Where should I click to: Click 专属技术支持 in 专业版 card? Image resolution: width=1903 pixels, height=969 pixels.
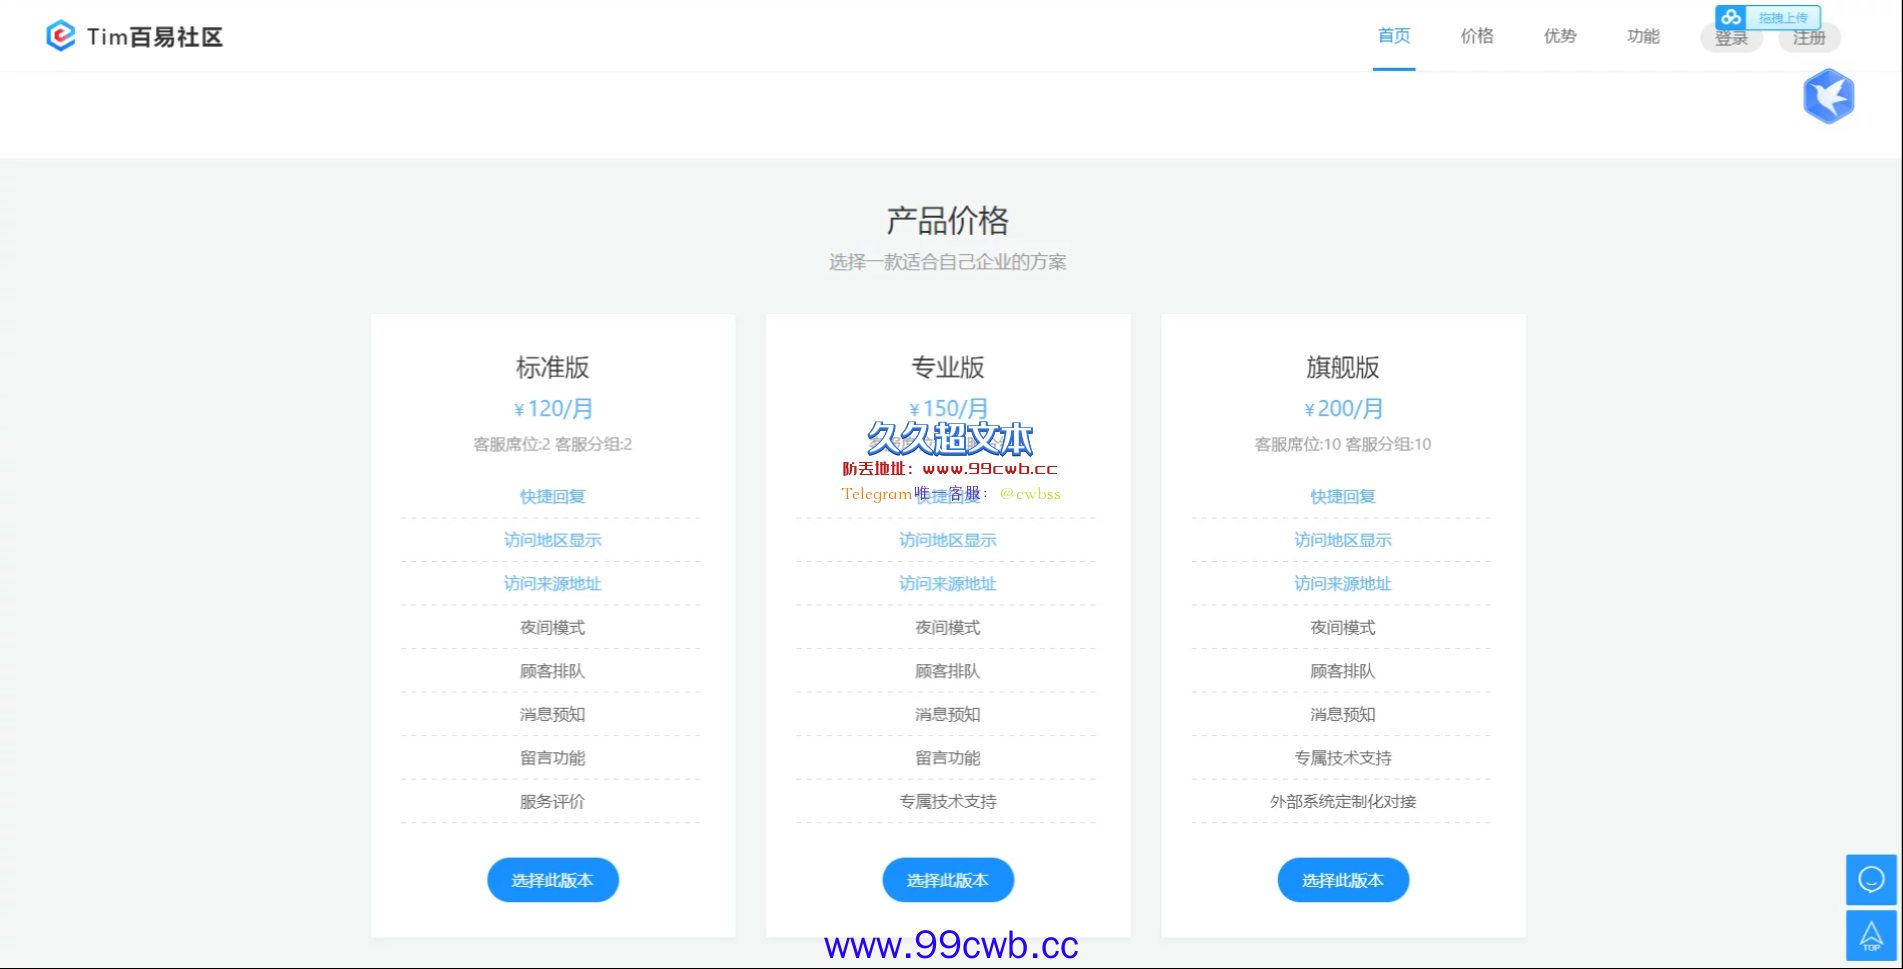point(948,801)
